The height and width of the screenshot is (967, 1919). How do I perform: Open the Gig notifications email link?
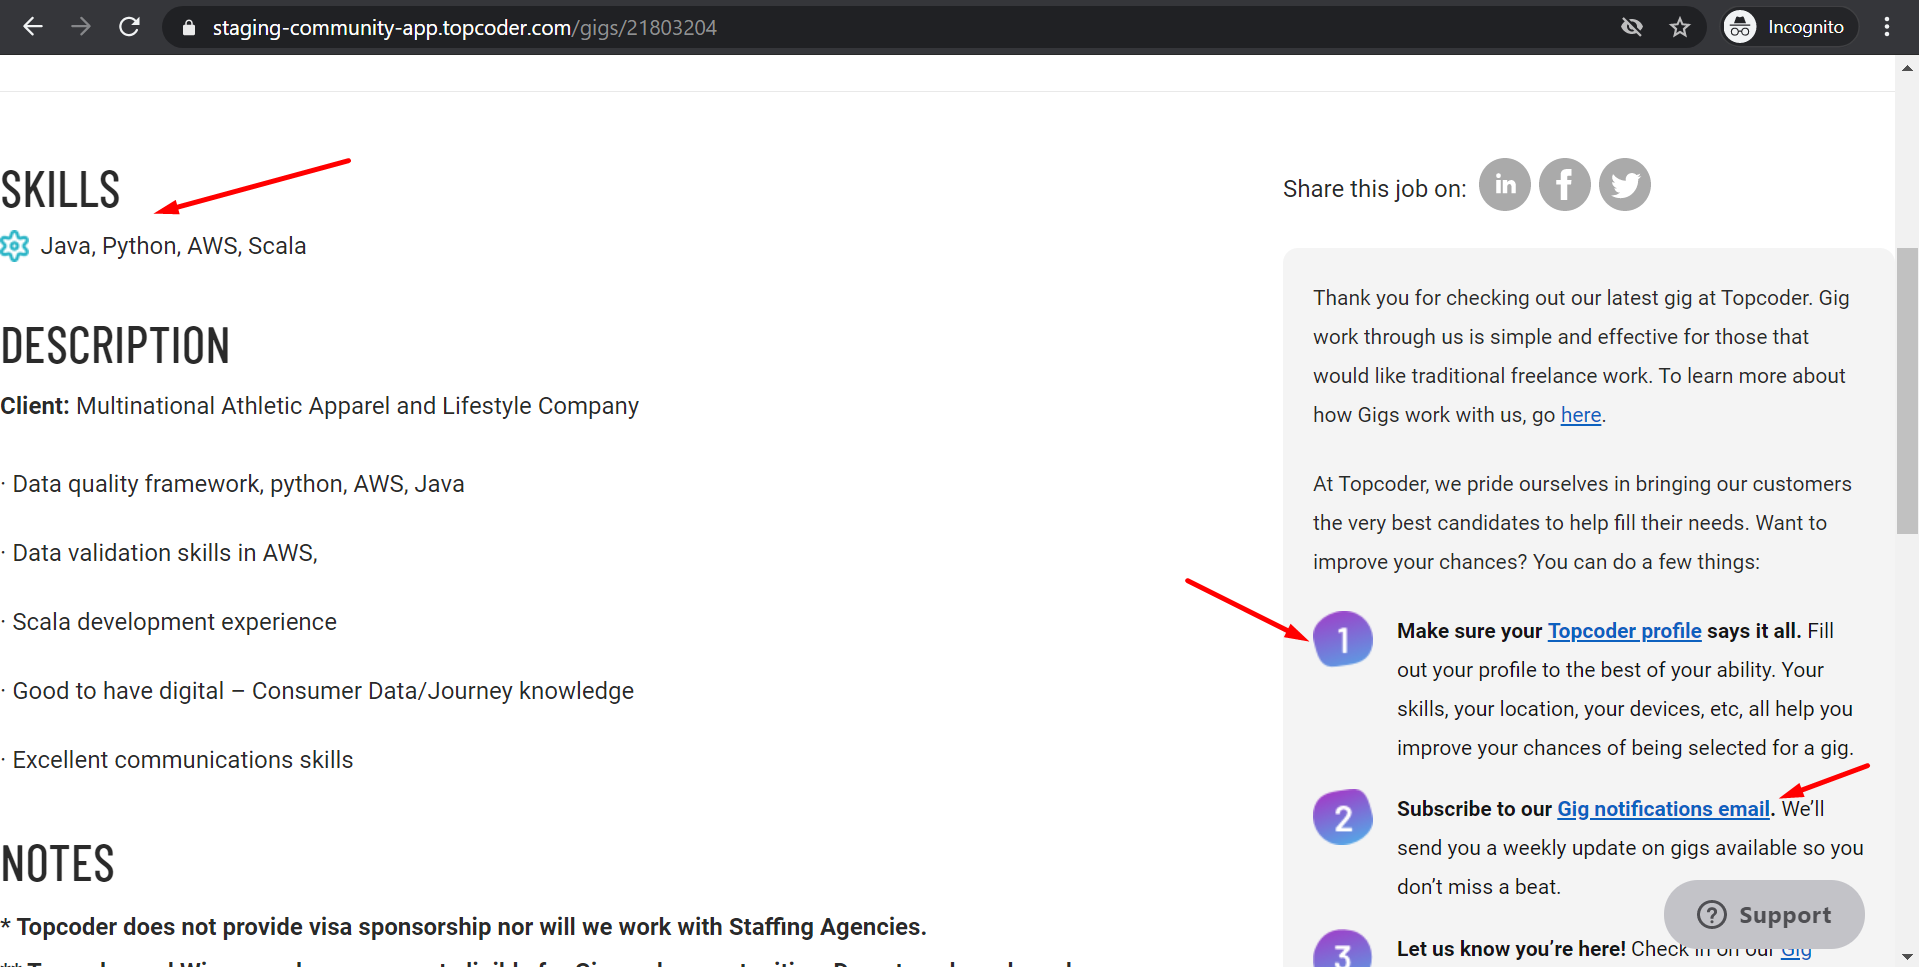1664,809
